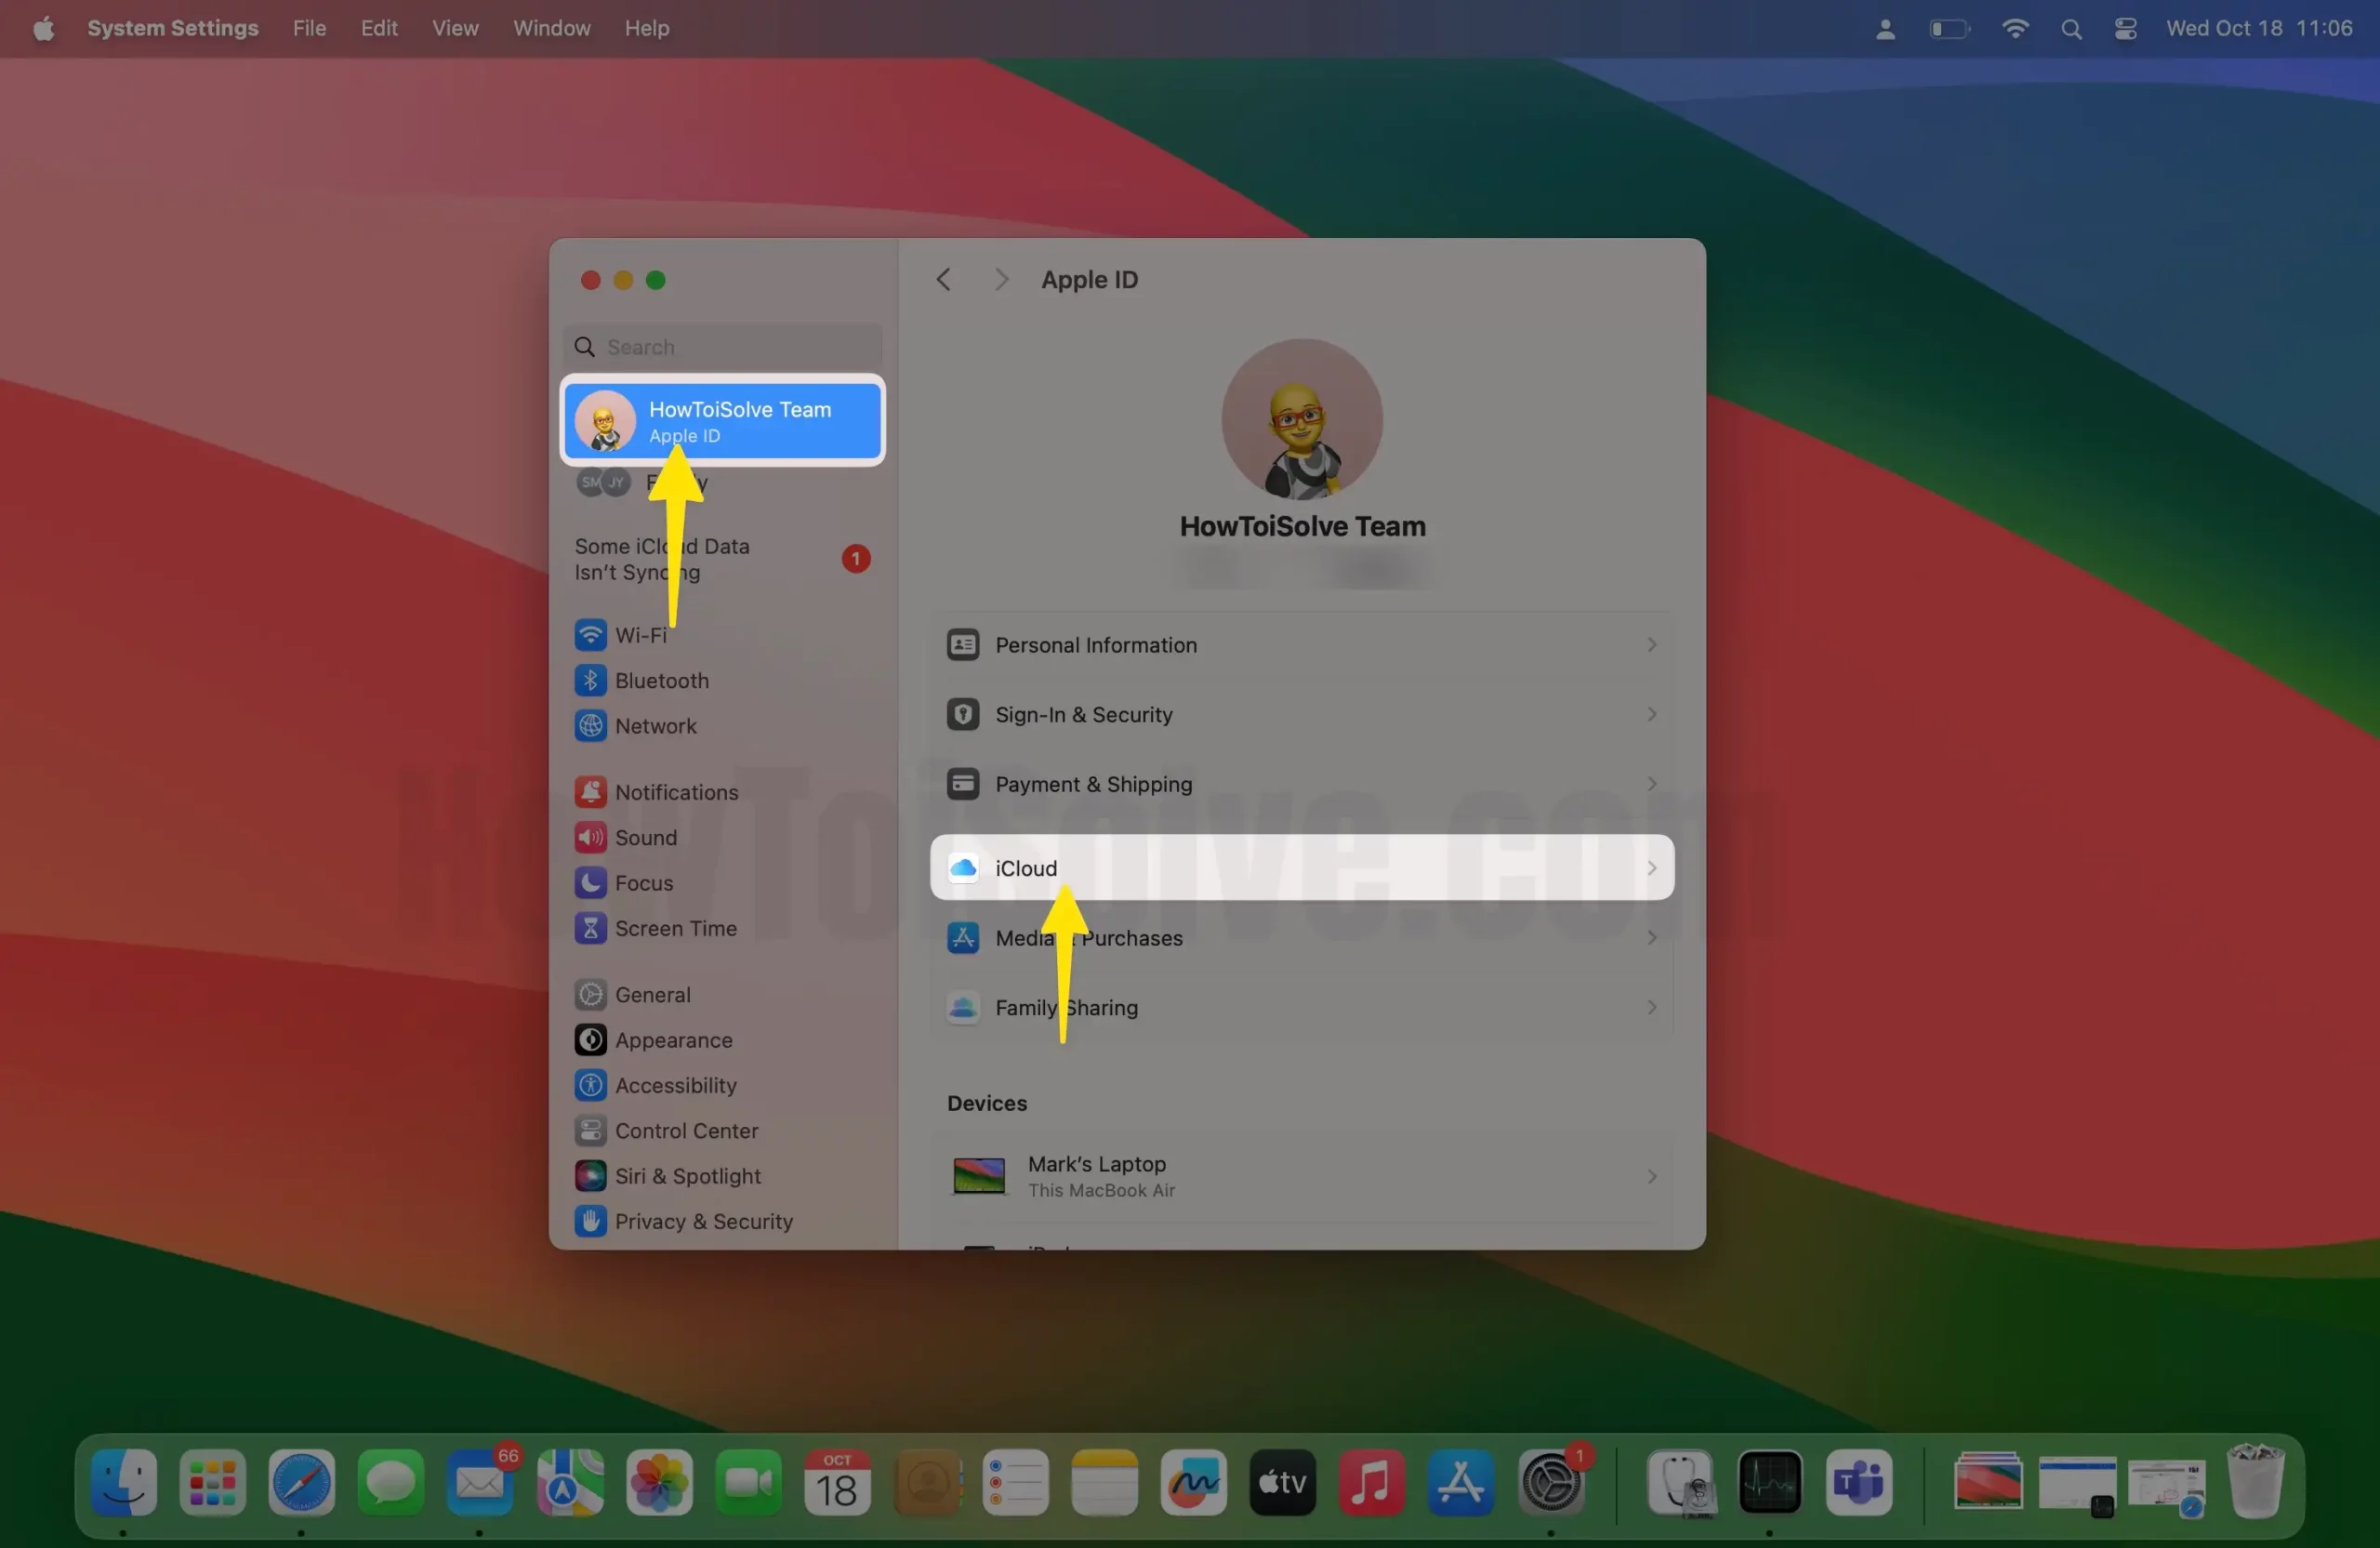The image size is (2380, 1548).
Task: Open the App Store in the Dock
Action: [x=1461, y=1482]
